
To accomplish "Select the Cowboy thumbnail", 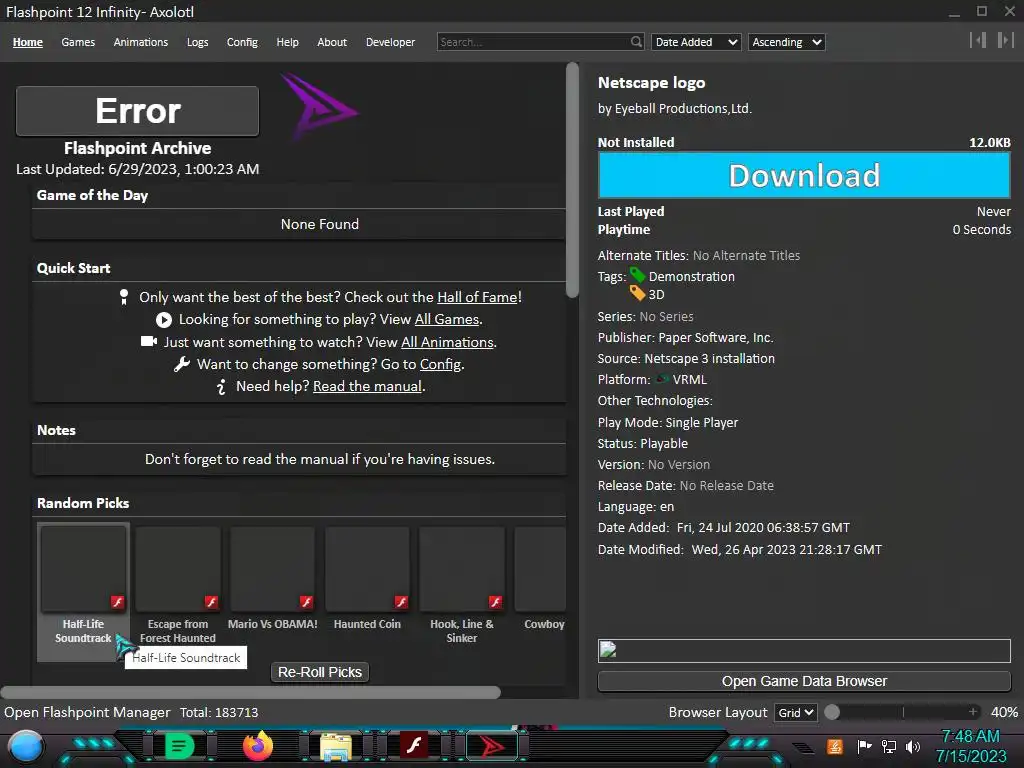I will click(540, 569).
